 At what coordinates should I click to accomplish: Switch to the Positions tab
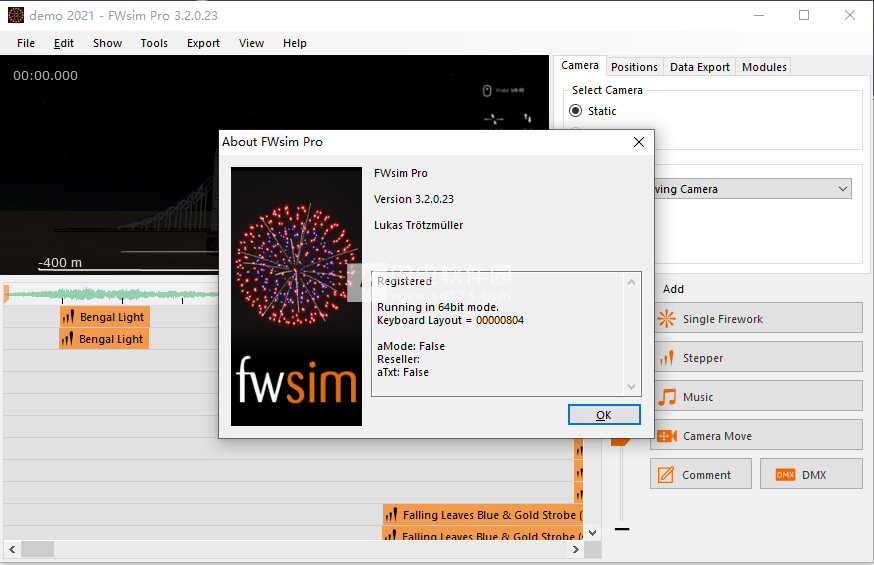click(x=634, y=67)
